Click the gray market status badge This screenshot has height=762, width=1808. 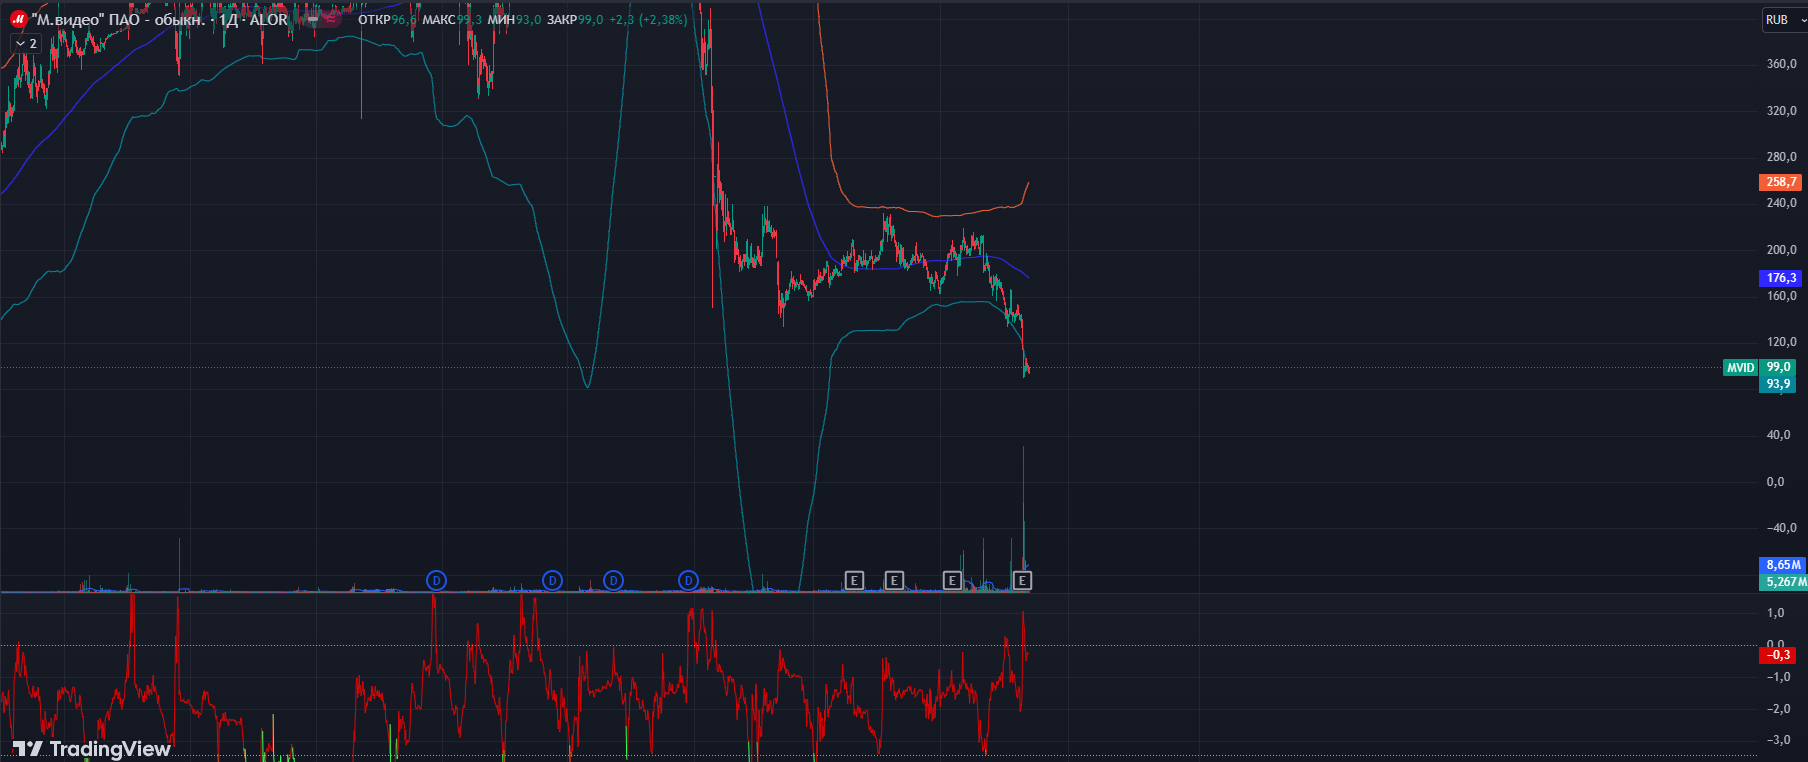pyautogui.click(x=313, y=19)
